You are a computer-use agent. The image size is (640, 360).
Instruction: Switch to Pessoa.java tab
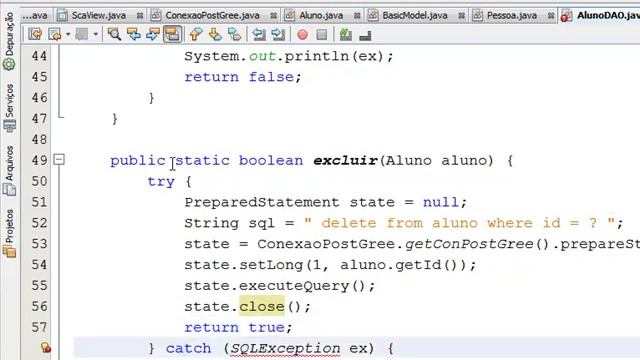click(511, 16)
